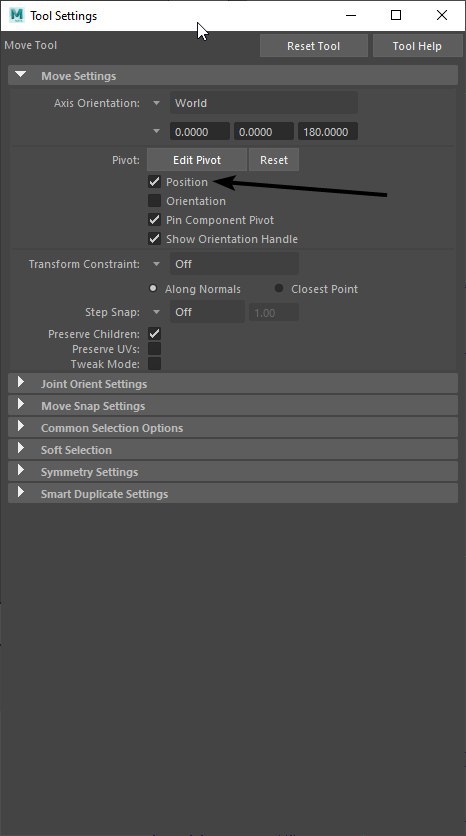This screenshot has width=466, height=836.
Task: Click the arrow beside Axis Orientation label
Action: coord(156,103)
